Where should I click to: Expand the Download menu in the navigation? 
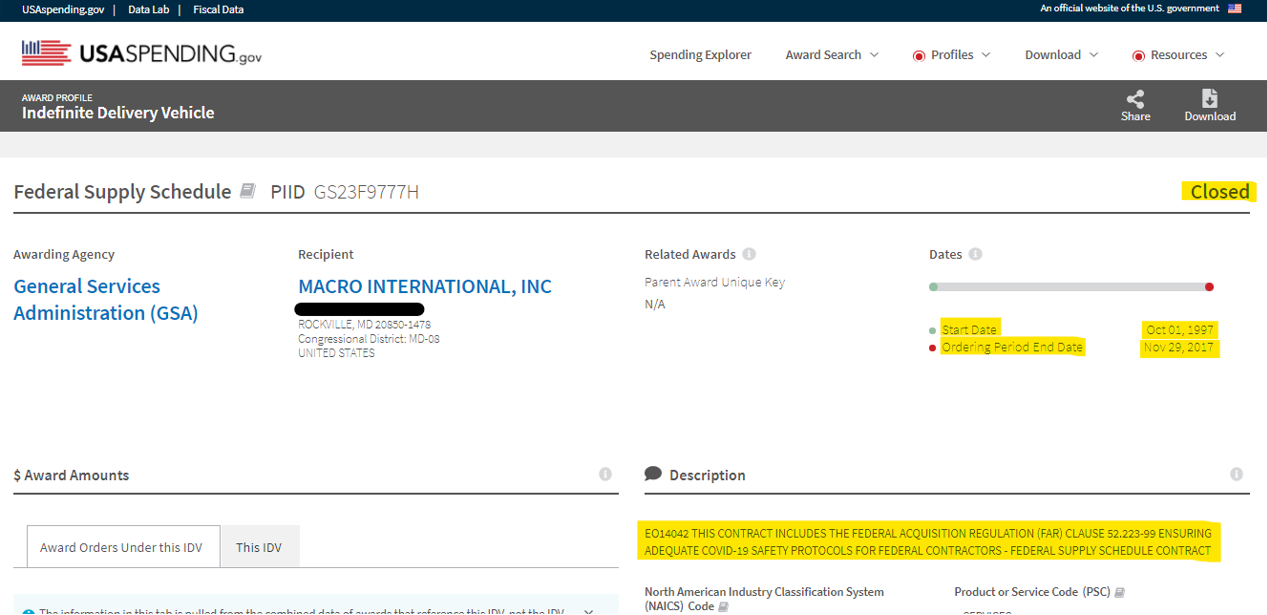(x=1061, y=55)
